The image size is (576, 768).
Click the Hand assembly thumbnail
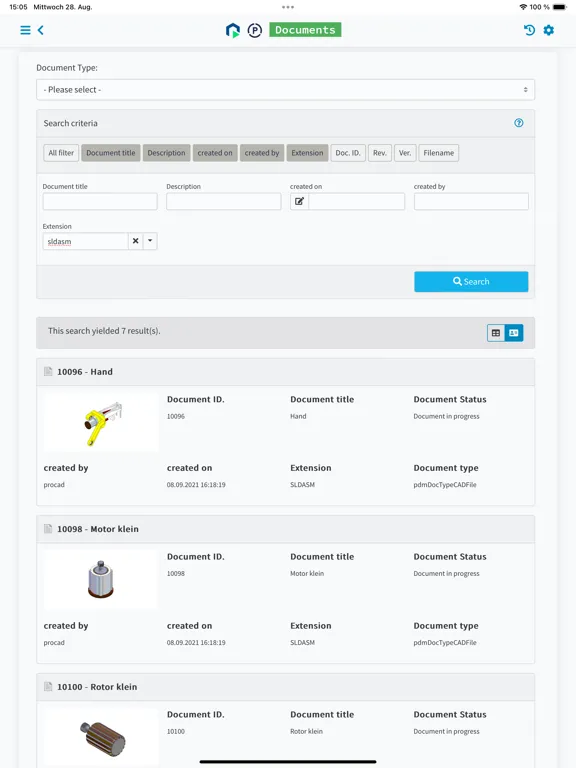[x=101, y=422]
